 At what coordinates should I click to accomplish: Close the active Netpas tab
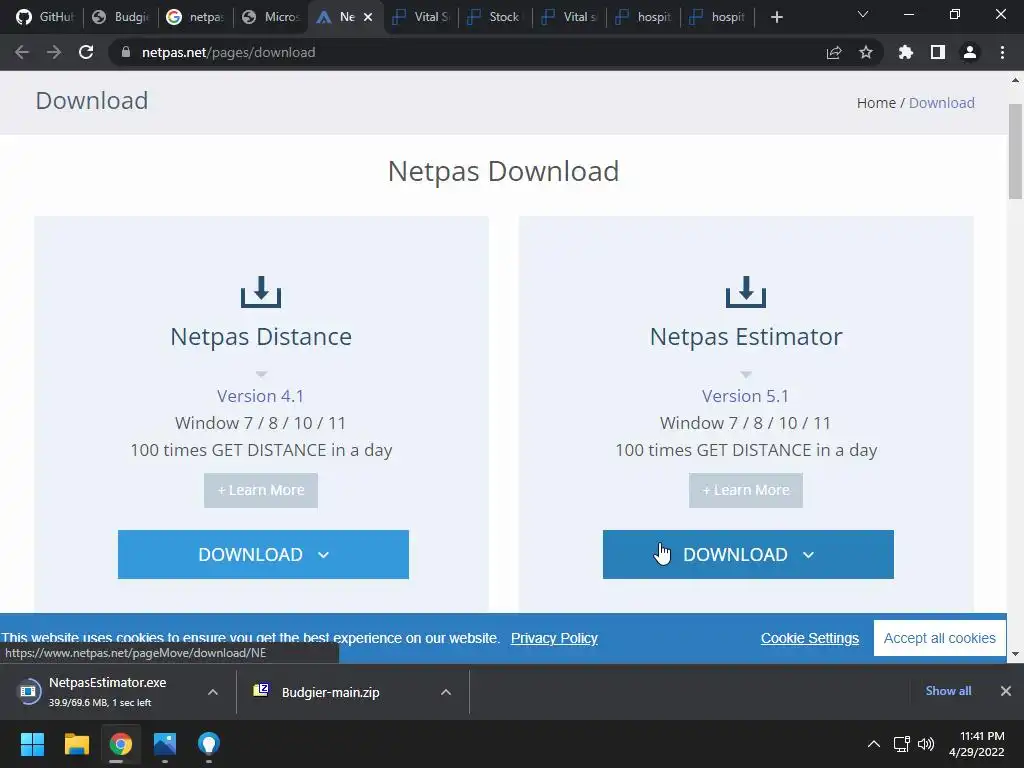pos(368,17)
